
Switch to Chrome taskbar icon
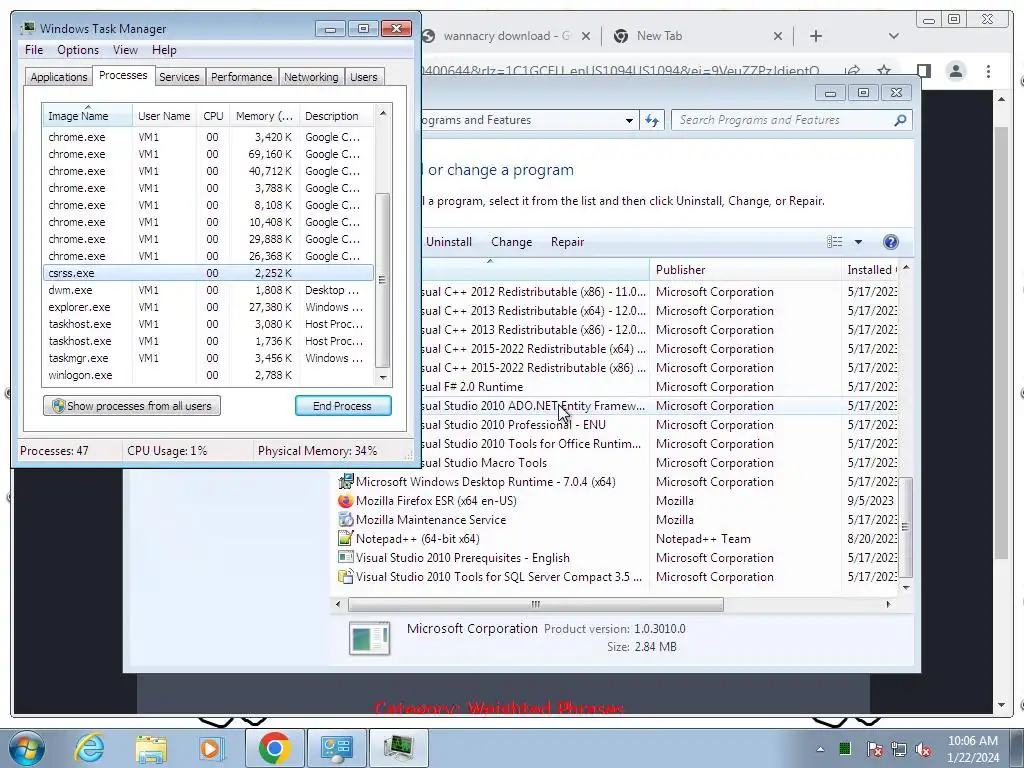275,748
